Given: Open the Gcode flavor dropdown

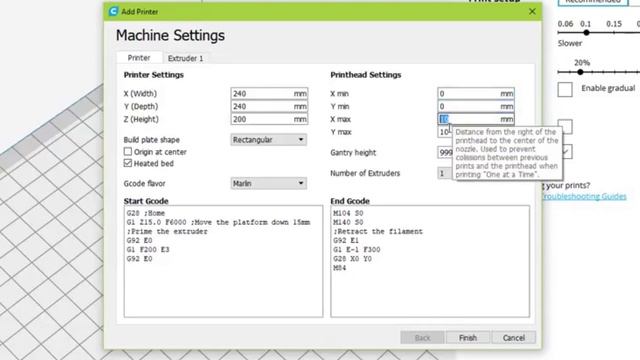Looking at the screenshot, I should (269, 183).
